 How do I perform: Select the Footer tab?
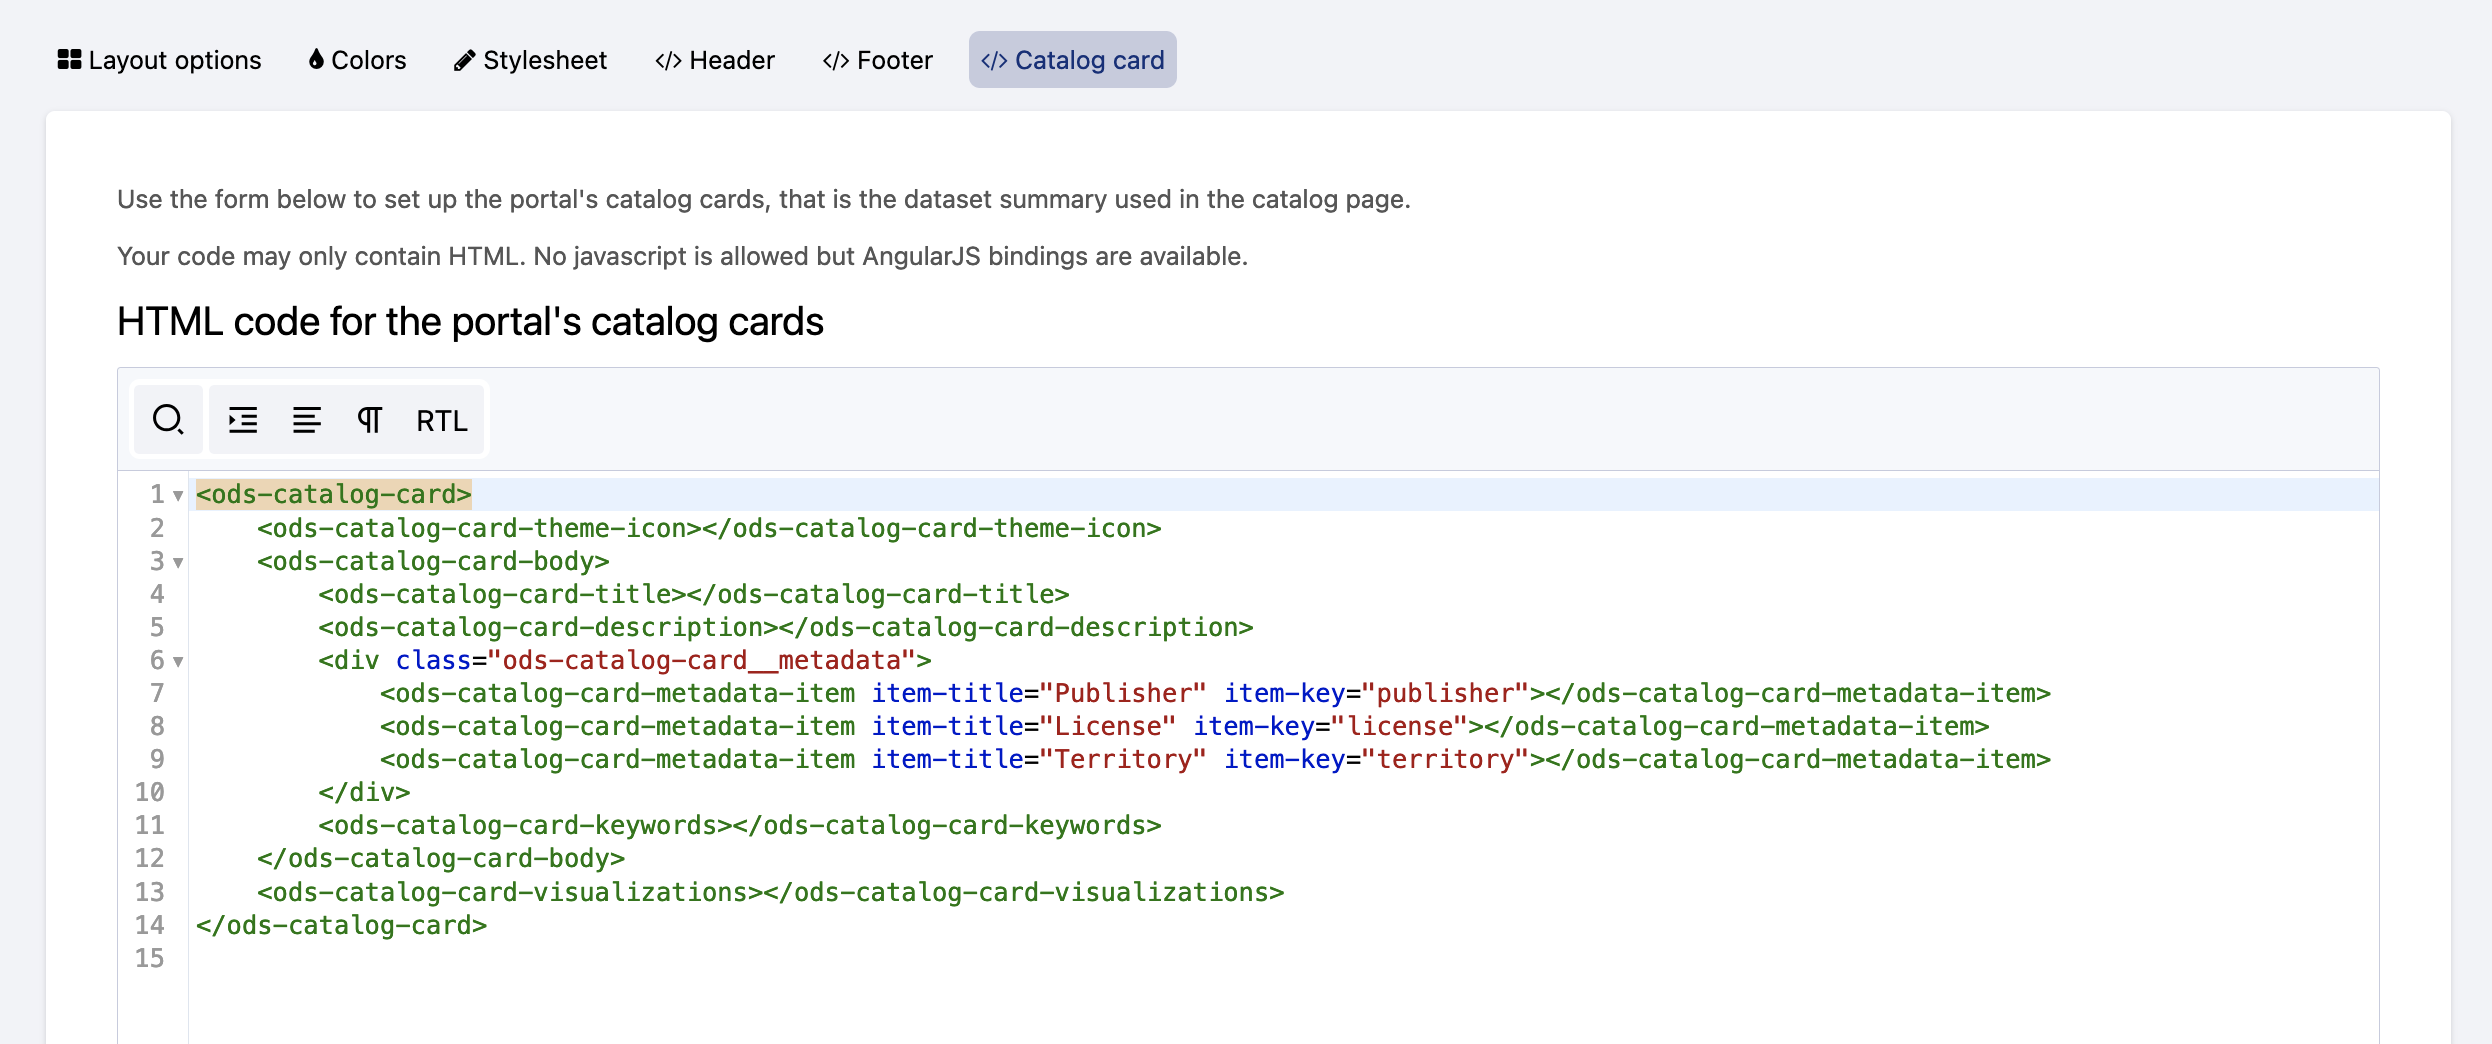(877, 60)
